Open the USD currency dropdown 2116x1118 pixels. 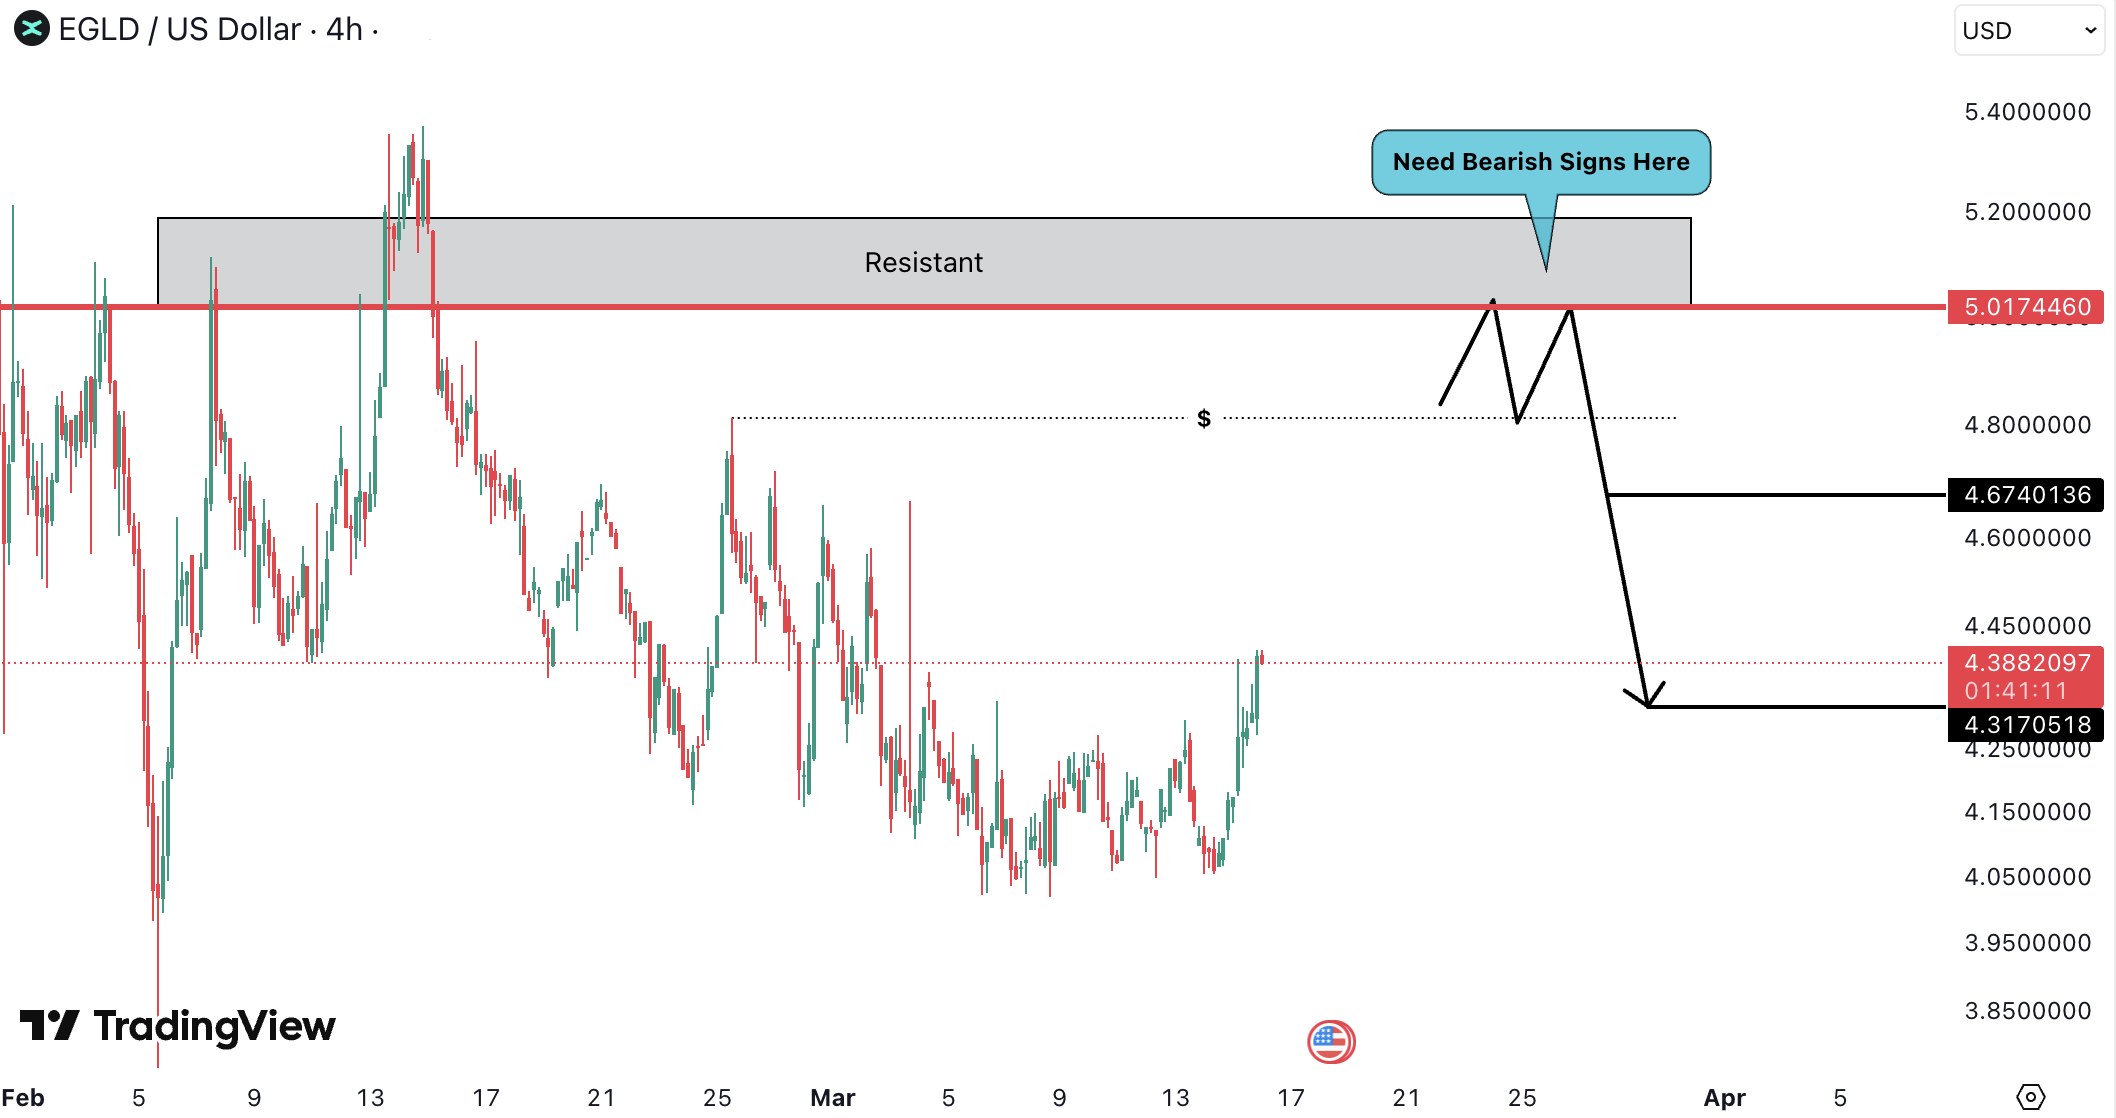pyautogui.click(x=2028, y=31)
